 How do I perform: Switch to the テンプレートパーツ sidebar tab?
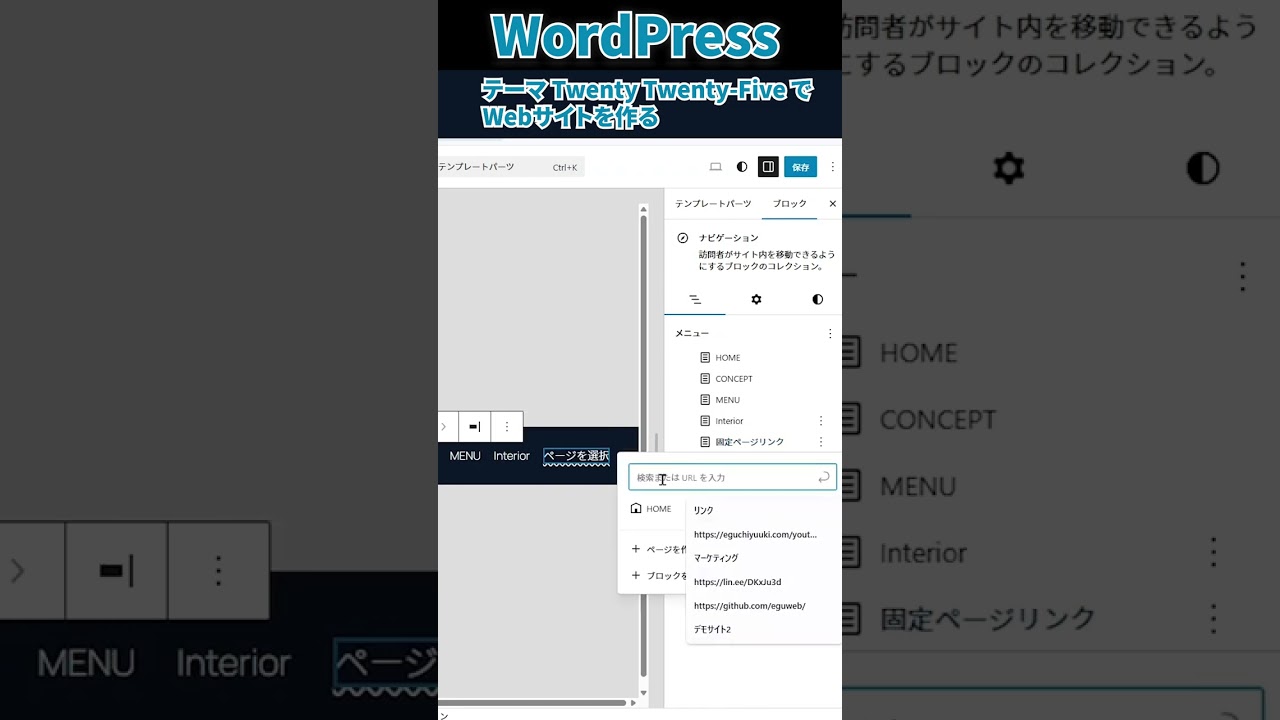click(x=713, y=204)
